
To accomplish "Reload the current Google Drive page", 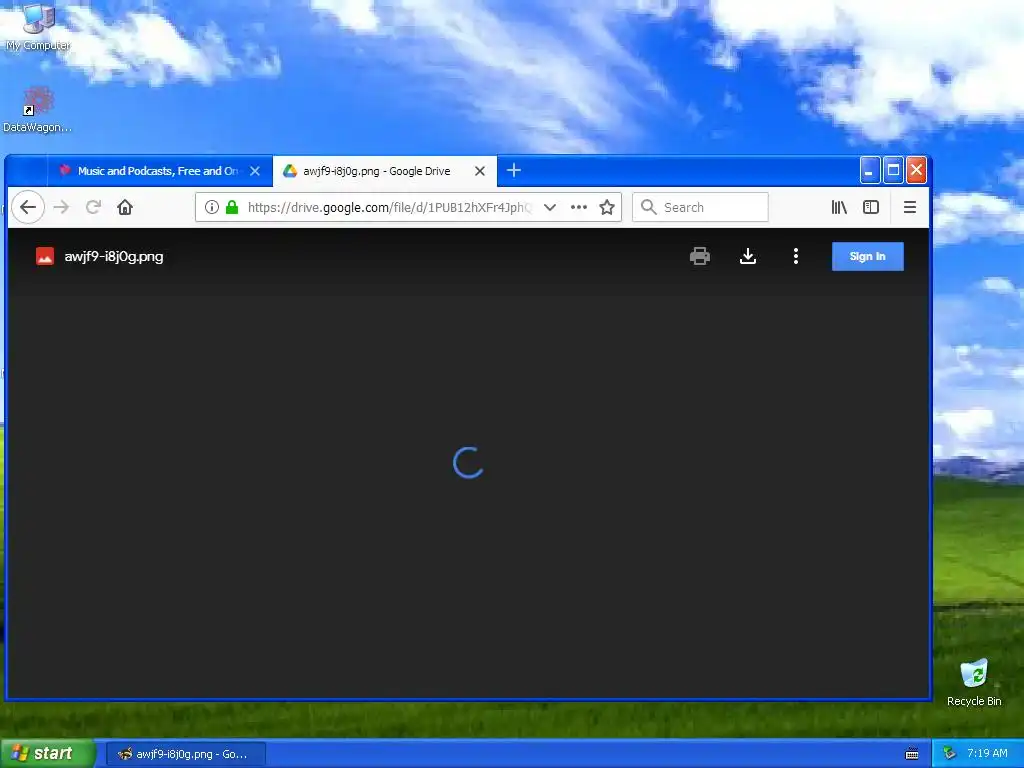I will click(x=93, y=207).
